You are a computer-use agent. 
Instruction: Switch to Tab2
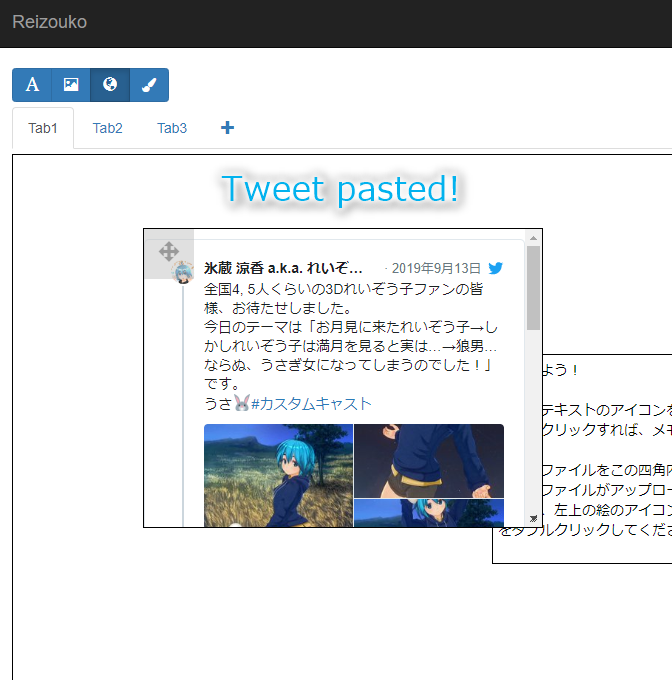point(108,128)
